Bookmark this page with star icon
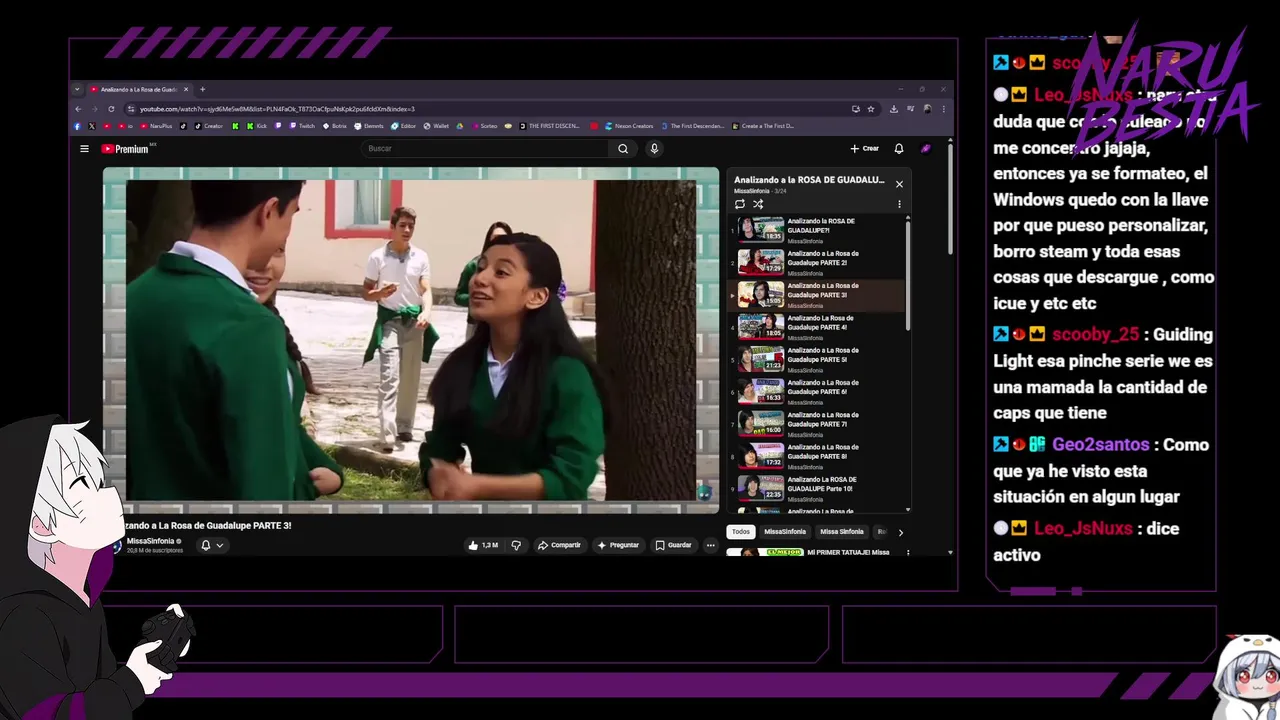This screenshot has height=720, width=1280. (x=871, y=109)
